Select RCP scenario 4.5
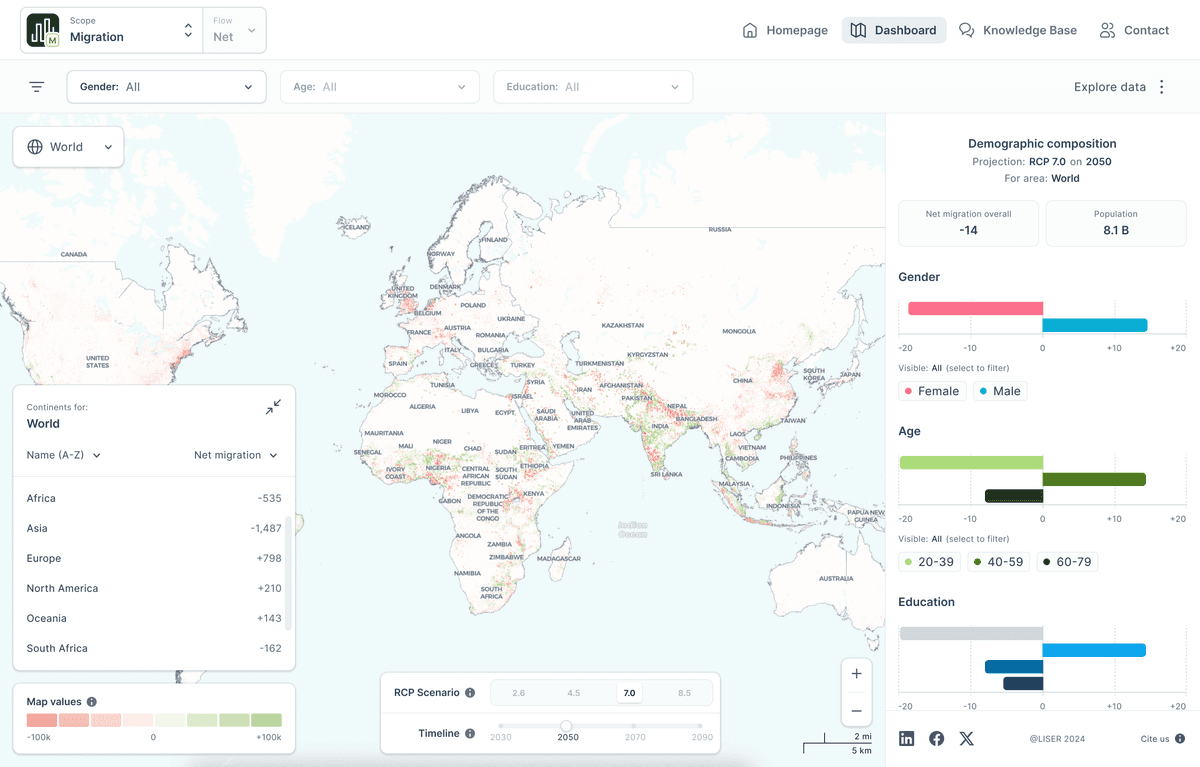This screenshot has width=1200, height=767. pyautogui.click(x=573, y=693)
